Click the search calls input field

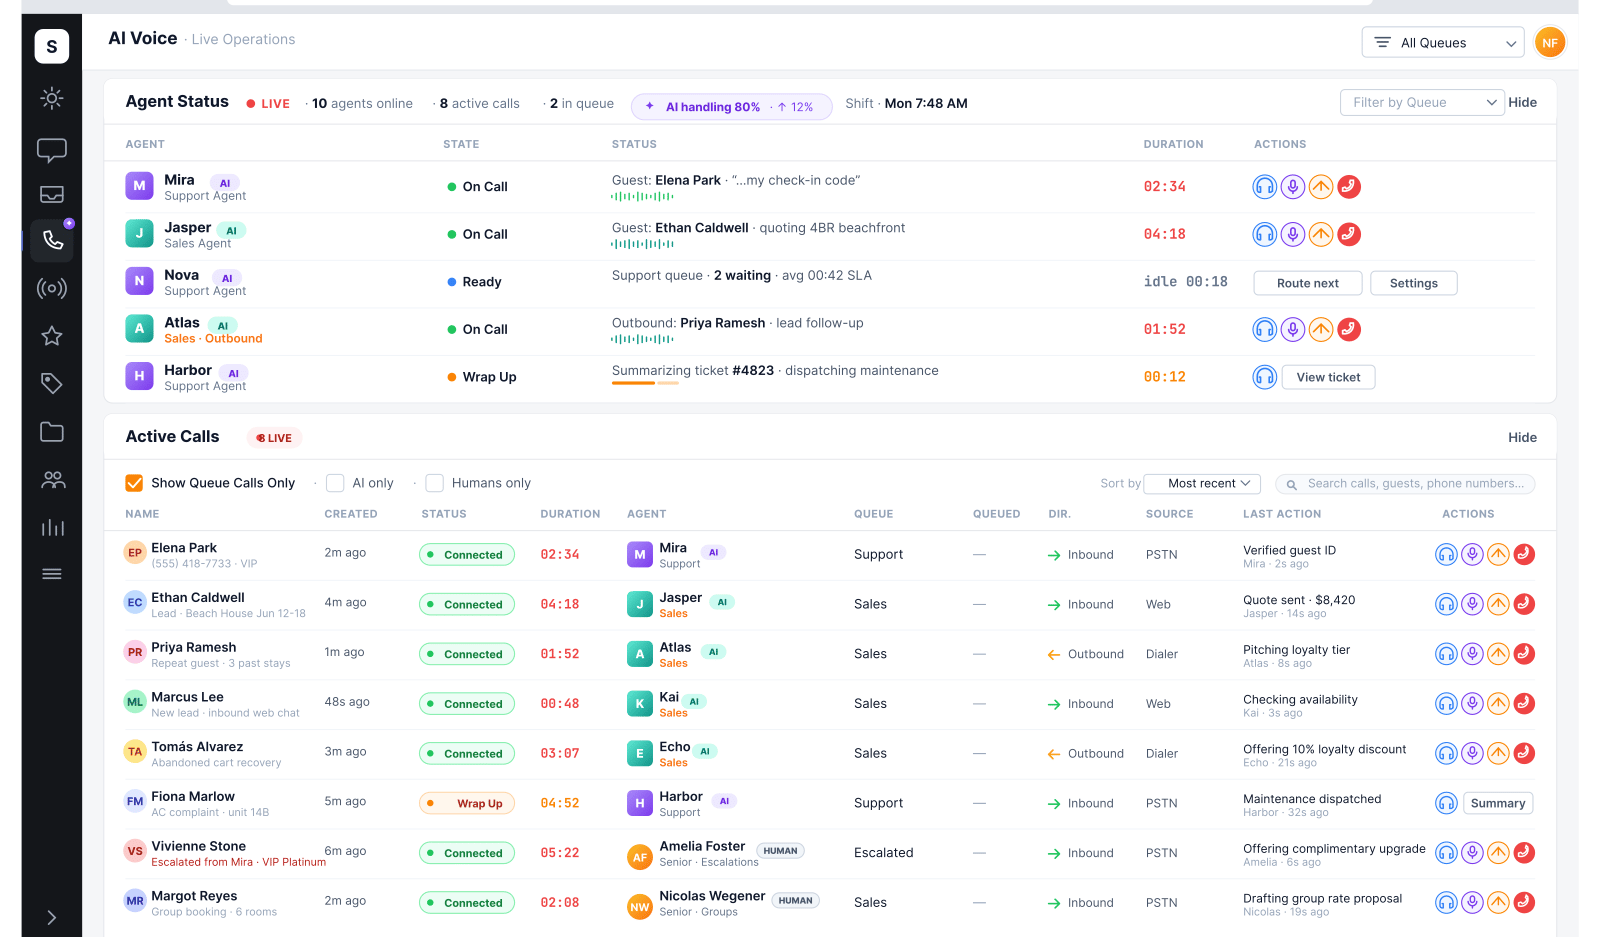click(x=1405, y=484)
